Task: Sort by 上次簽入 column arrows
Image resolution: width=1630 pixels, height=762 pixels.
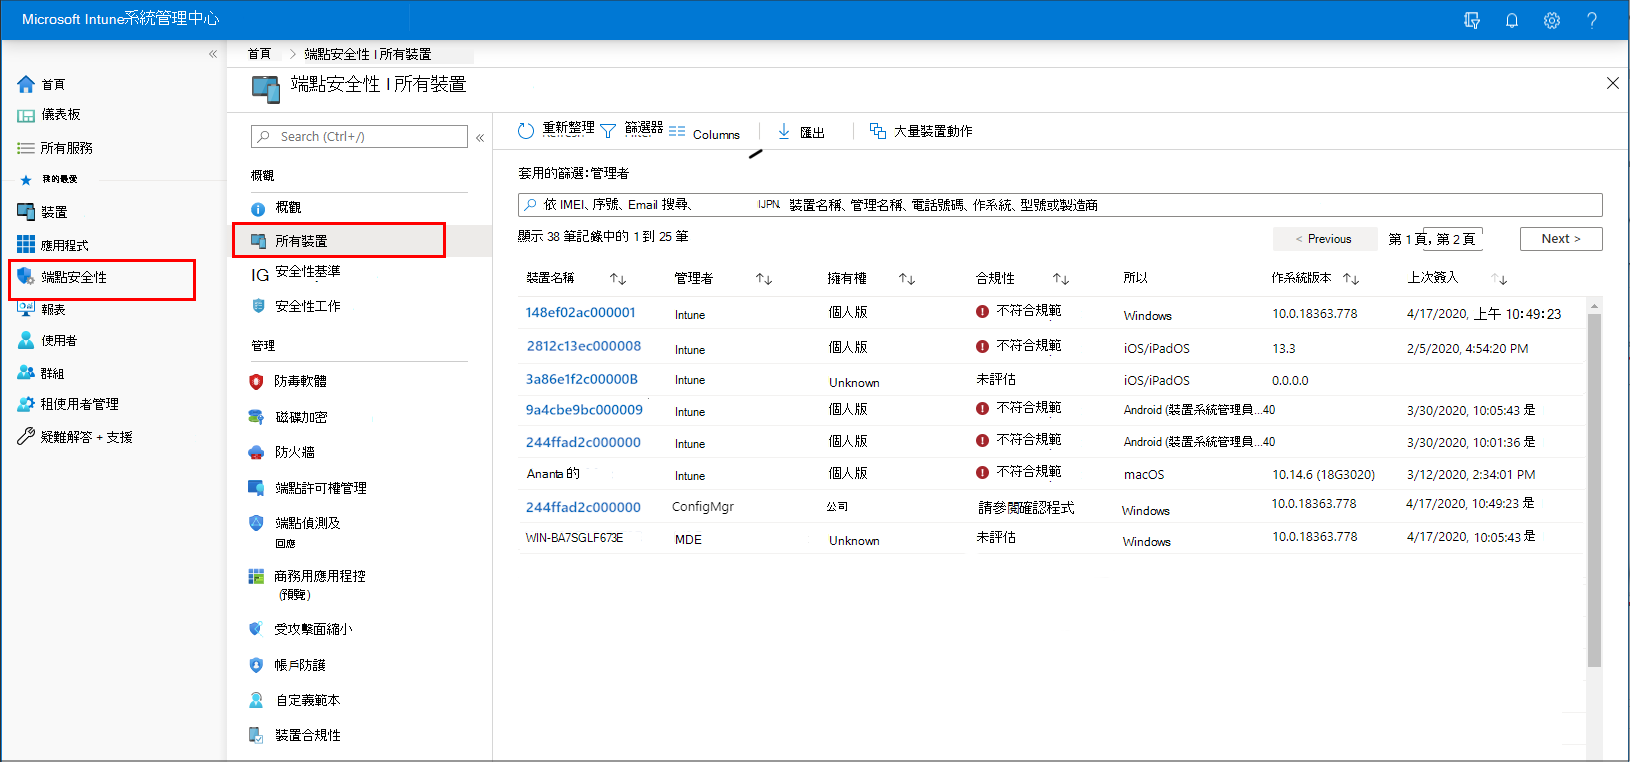Action: point(1499,279)
